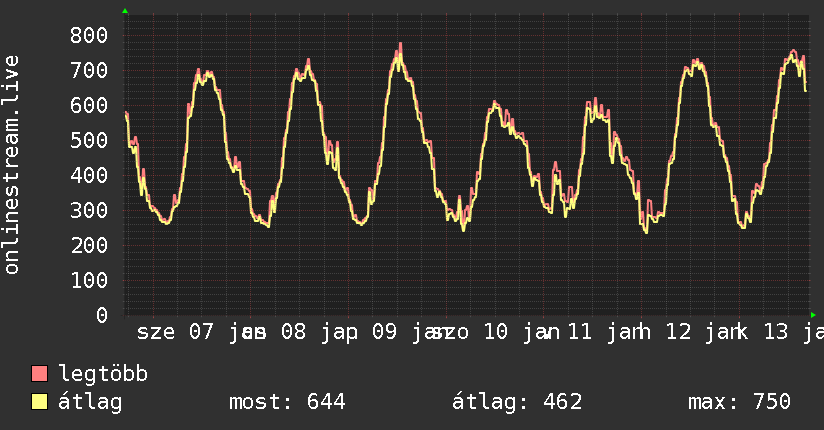Image resolution: width=824 pixels, height=430 pixels.
Task: Click the 11 date label on x-axis
Action: click(x=580, y=332)
